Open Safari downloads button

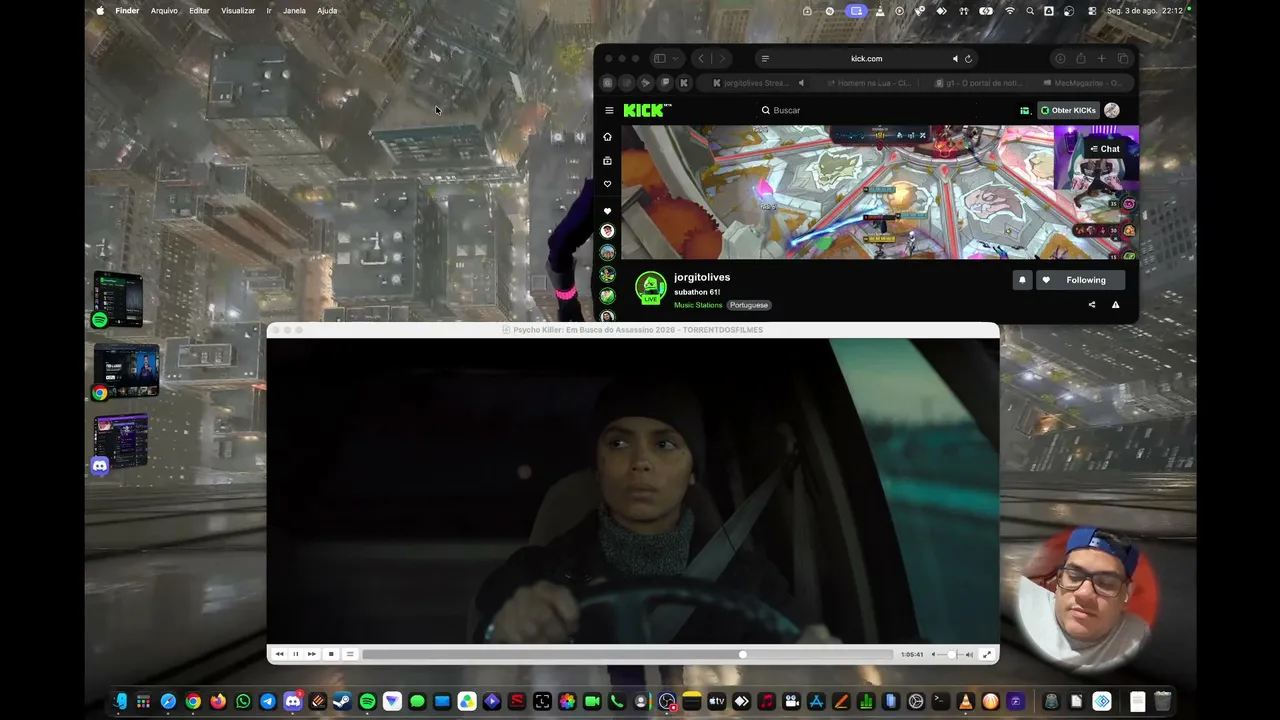tap(1060, 59)
